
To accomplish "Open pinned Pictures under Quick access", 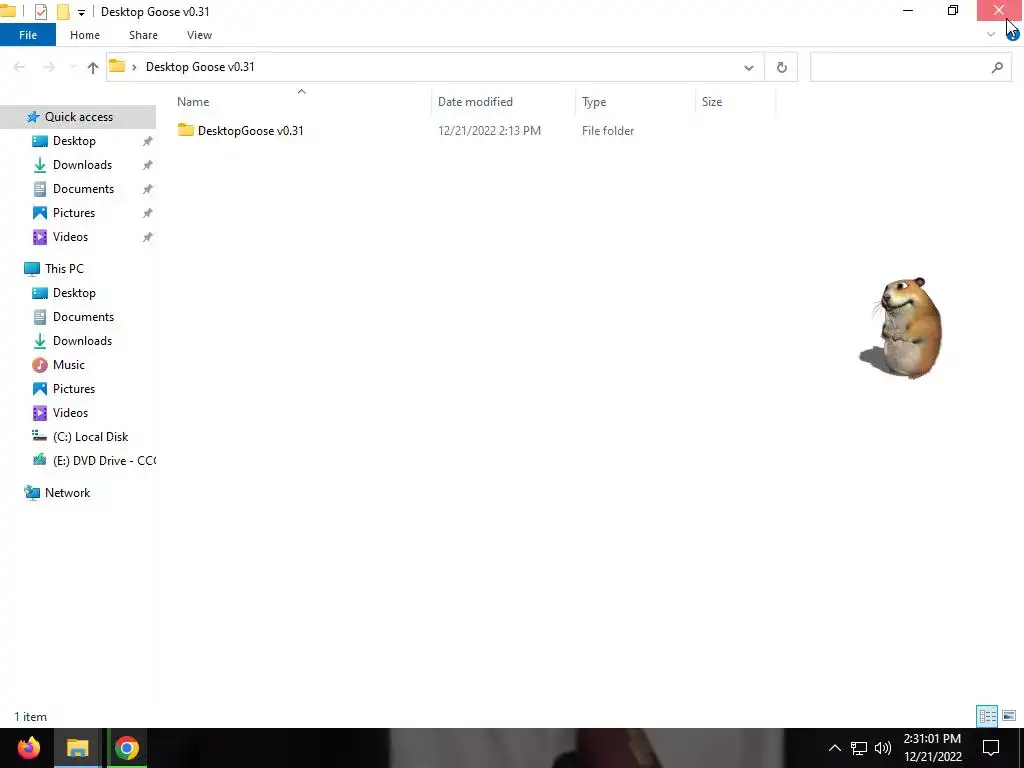I will [x=74, y=213].
